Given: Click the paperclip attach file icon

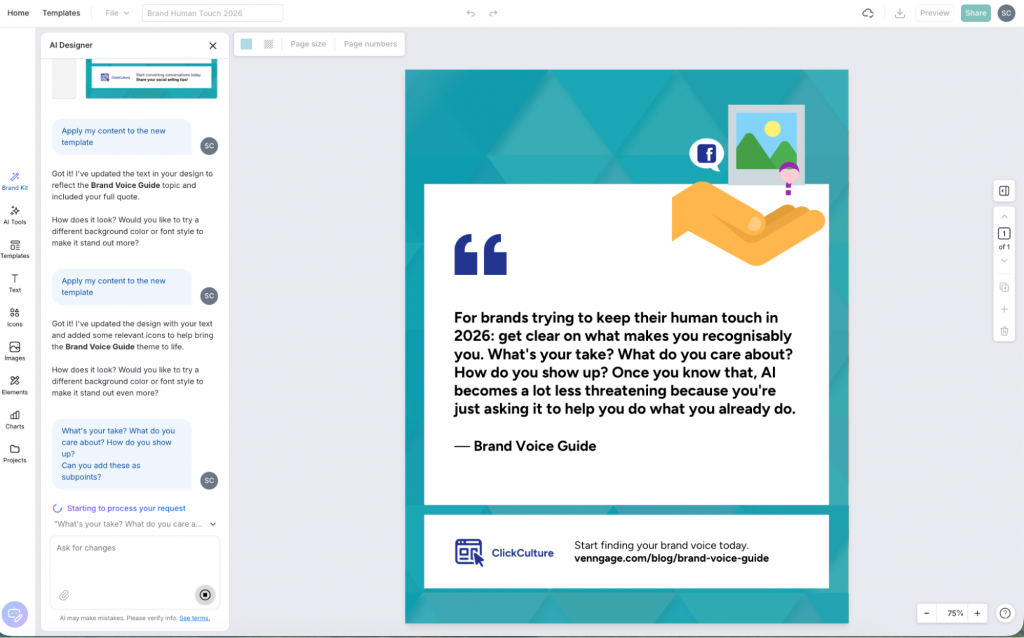Looking at the screenshot, I should [x=64, y=595].
